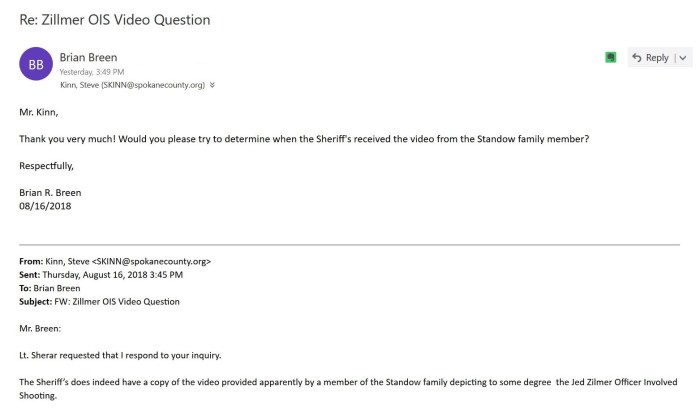The image size is (700, 412).
Task: Click the Sent: Thursday, August 16, 2018 line
Action: pos(100,275)
